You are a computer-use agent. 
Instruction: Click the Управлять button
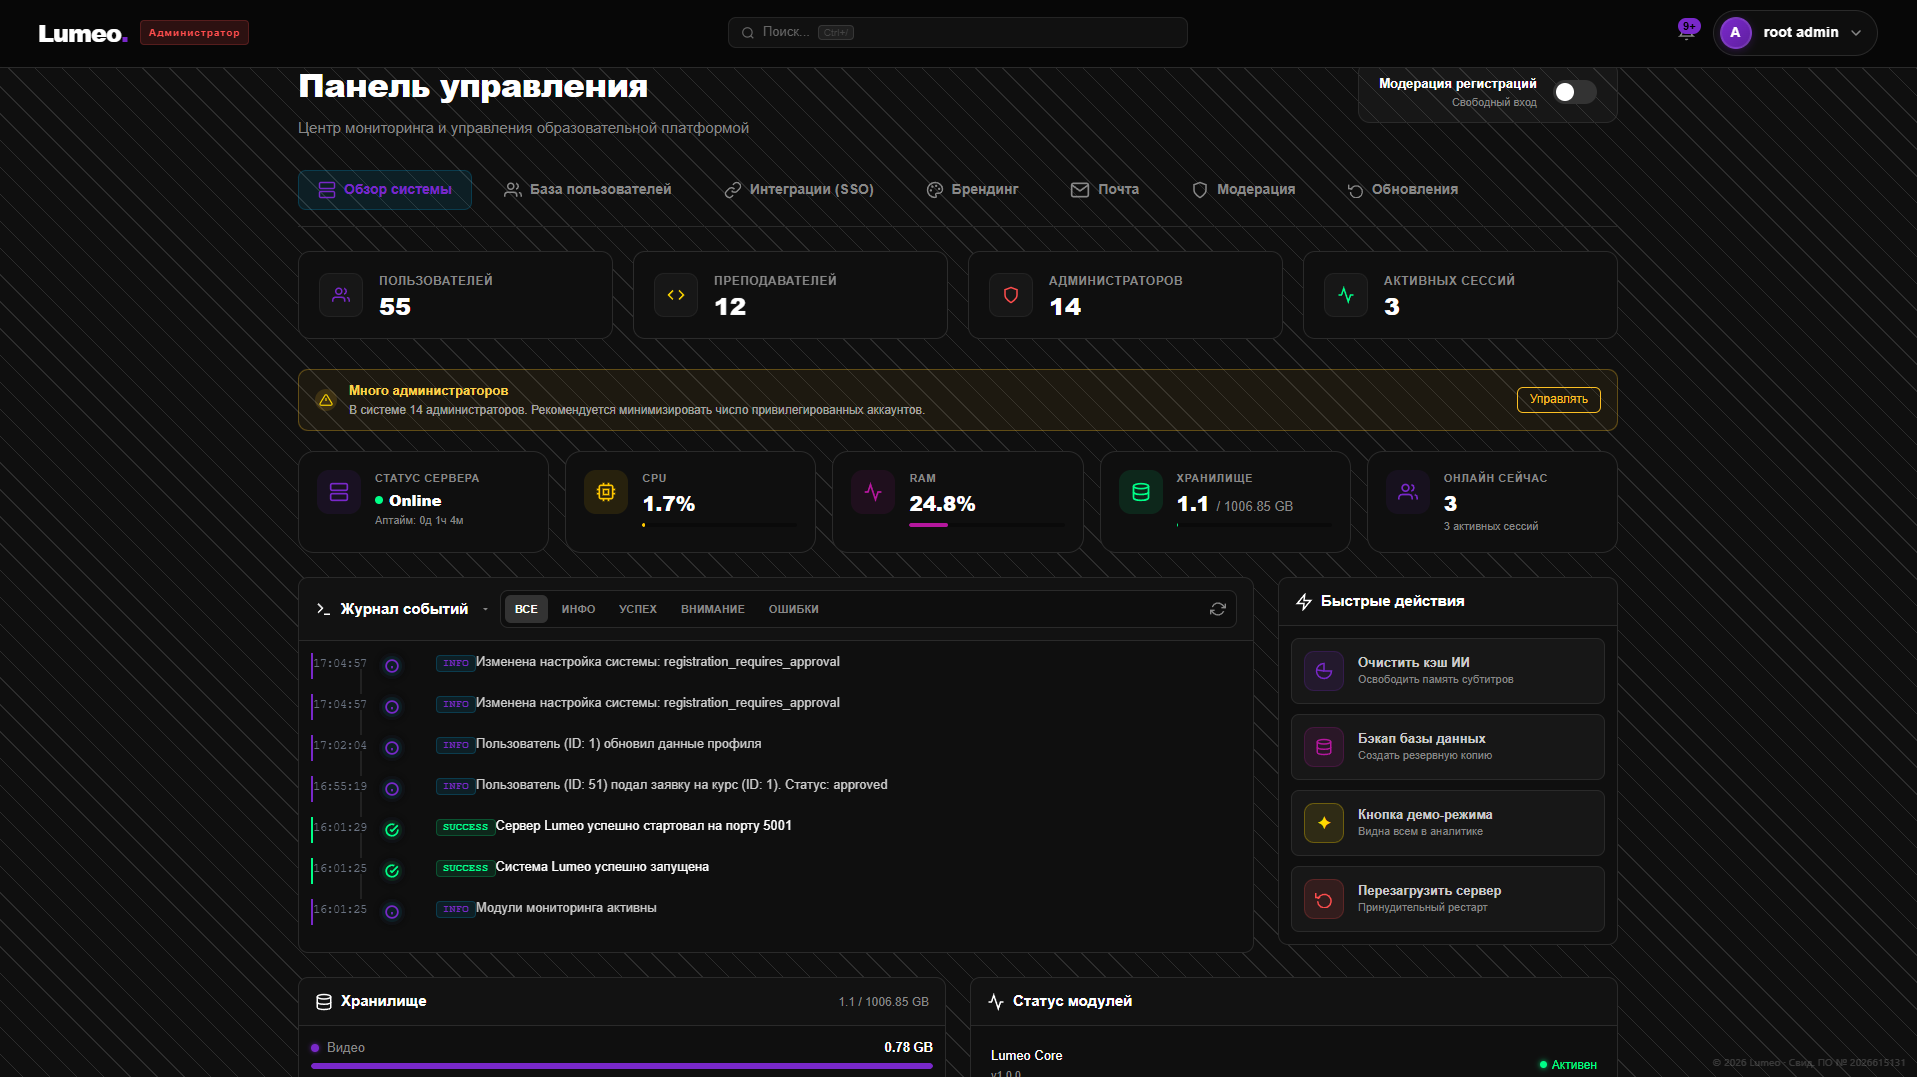coord(1558,400)
